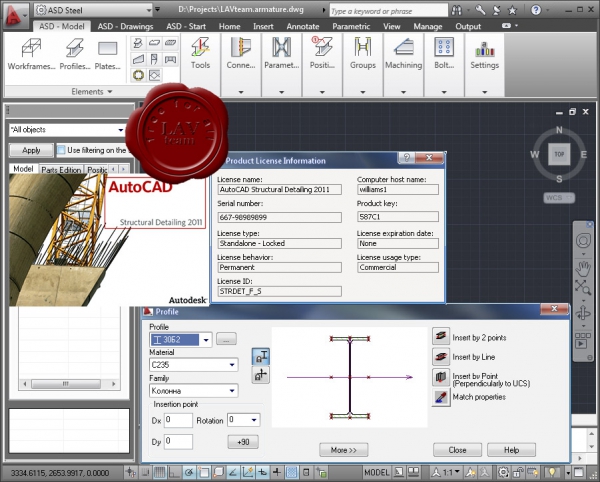Click the Dy input field
Image resolution: width=600 pixels, height=482 pixels.
(178, 441)
